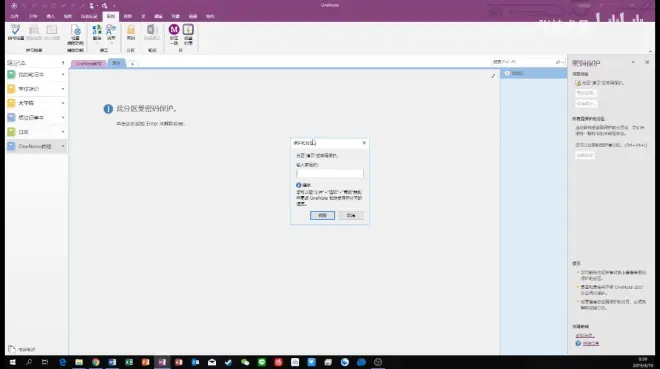Image resolution: width=660 pixels, height=369 pixels.
Task: Focus the password input field in dialog
Action: pyautogui.click(x=330, y=173)
